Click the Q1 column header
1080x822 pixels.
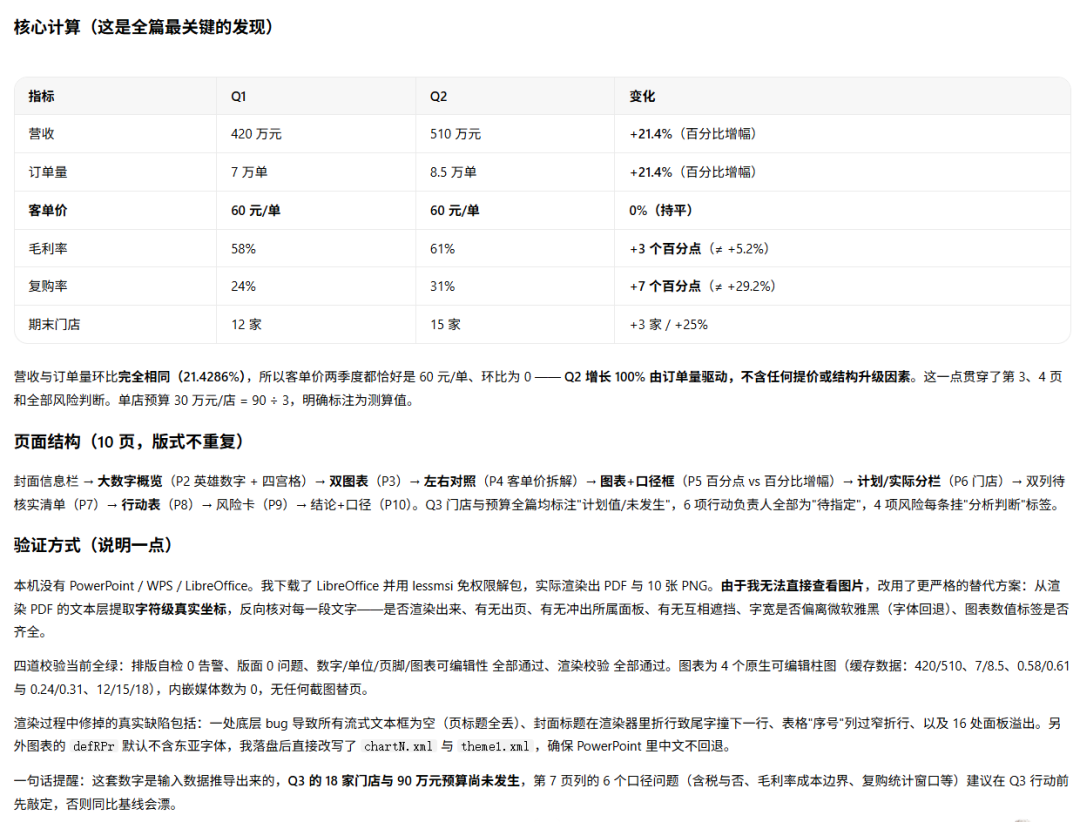(238, 96)
